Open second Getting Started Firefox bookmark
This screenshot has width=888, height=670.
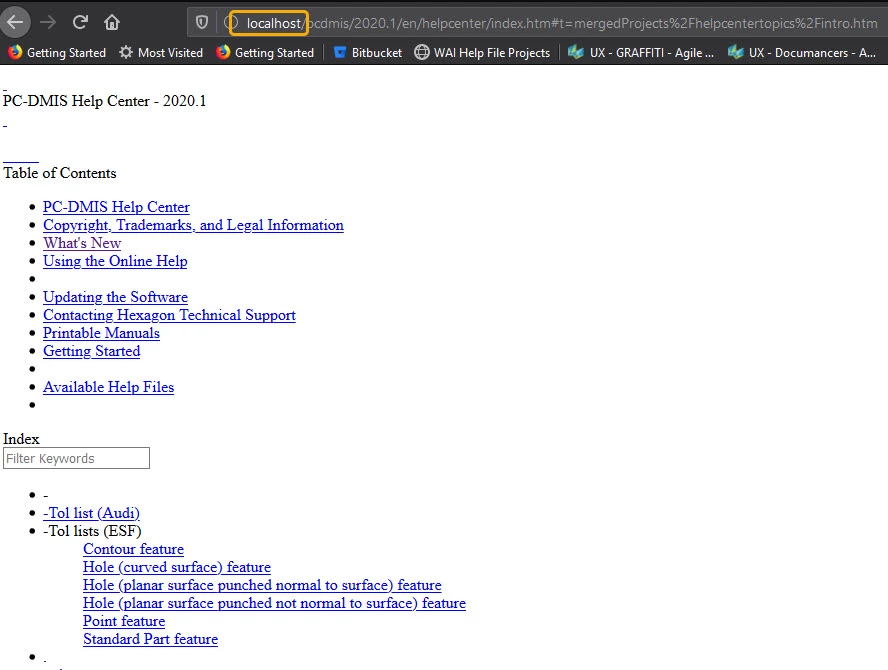tap(264, 53)
